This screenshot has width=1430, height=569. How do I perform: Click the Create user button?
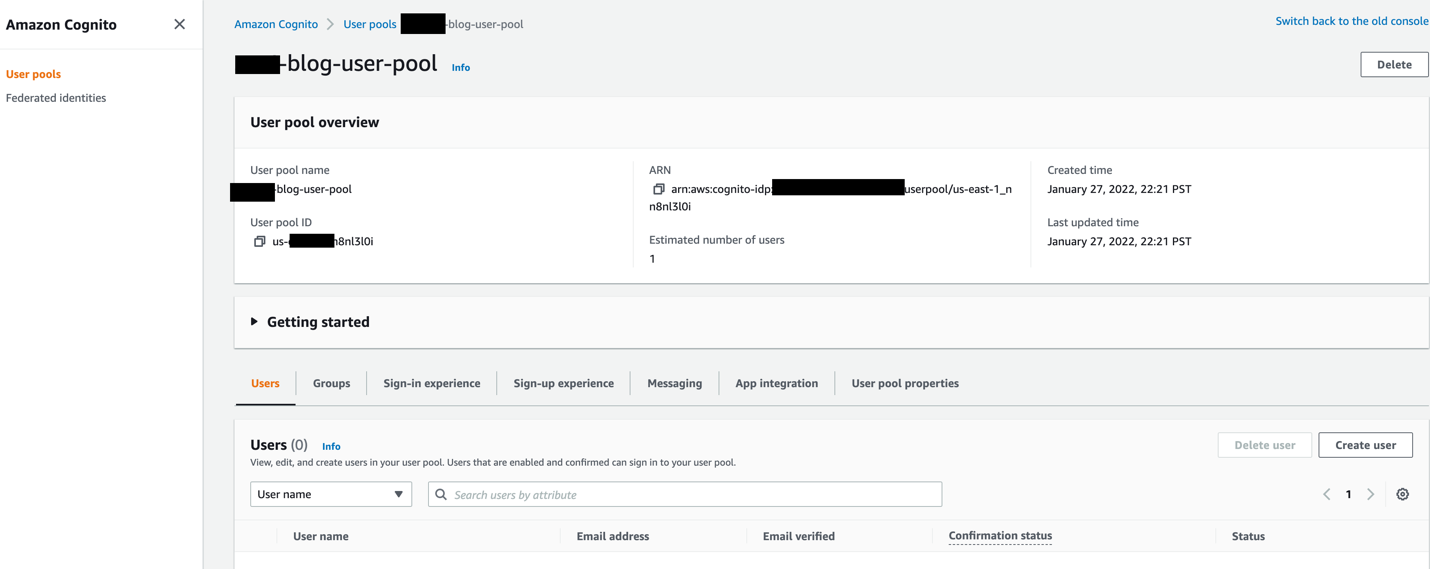pos(1365,445)
